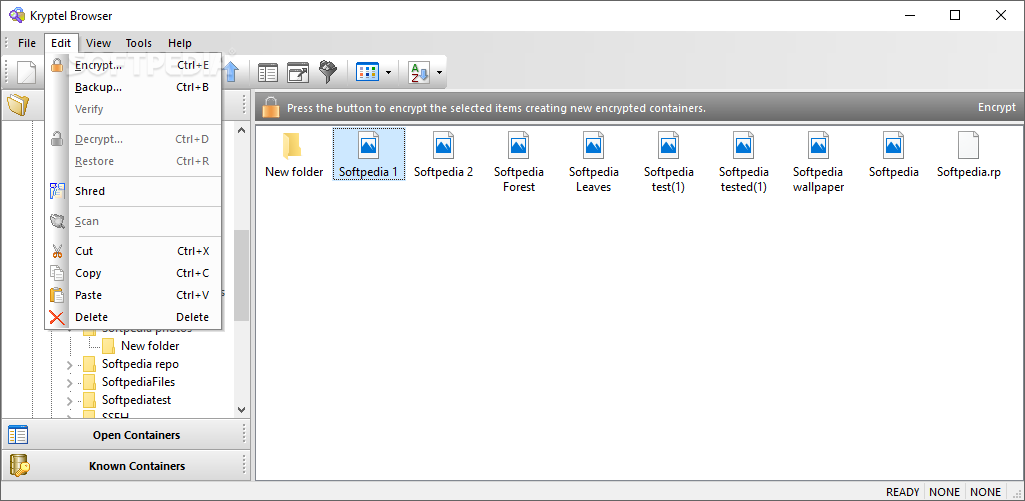
Task: Select the image file named just Softpedia
Action: click(894, 154)
